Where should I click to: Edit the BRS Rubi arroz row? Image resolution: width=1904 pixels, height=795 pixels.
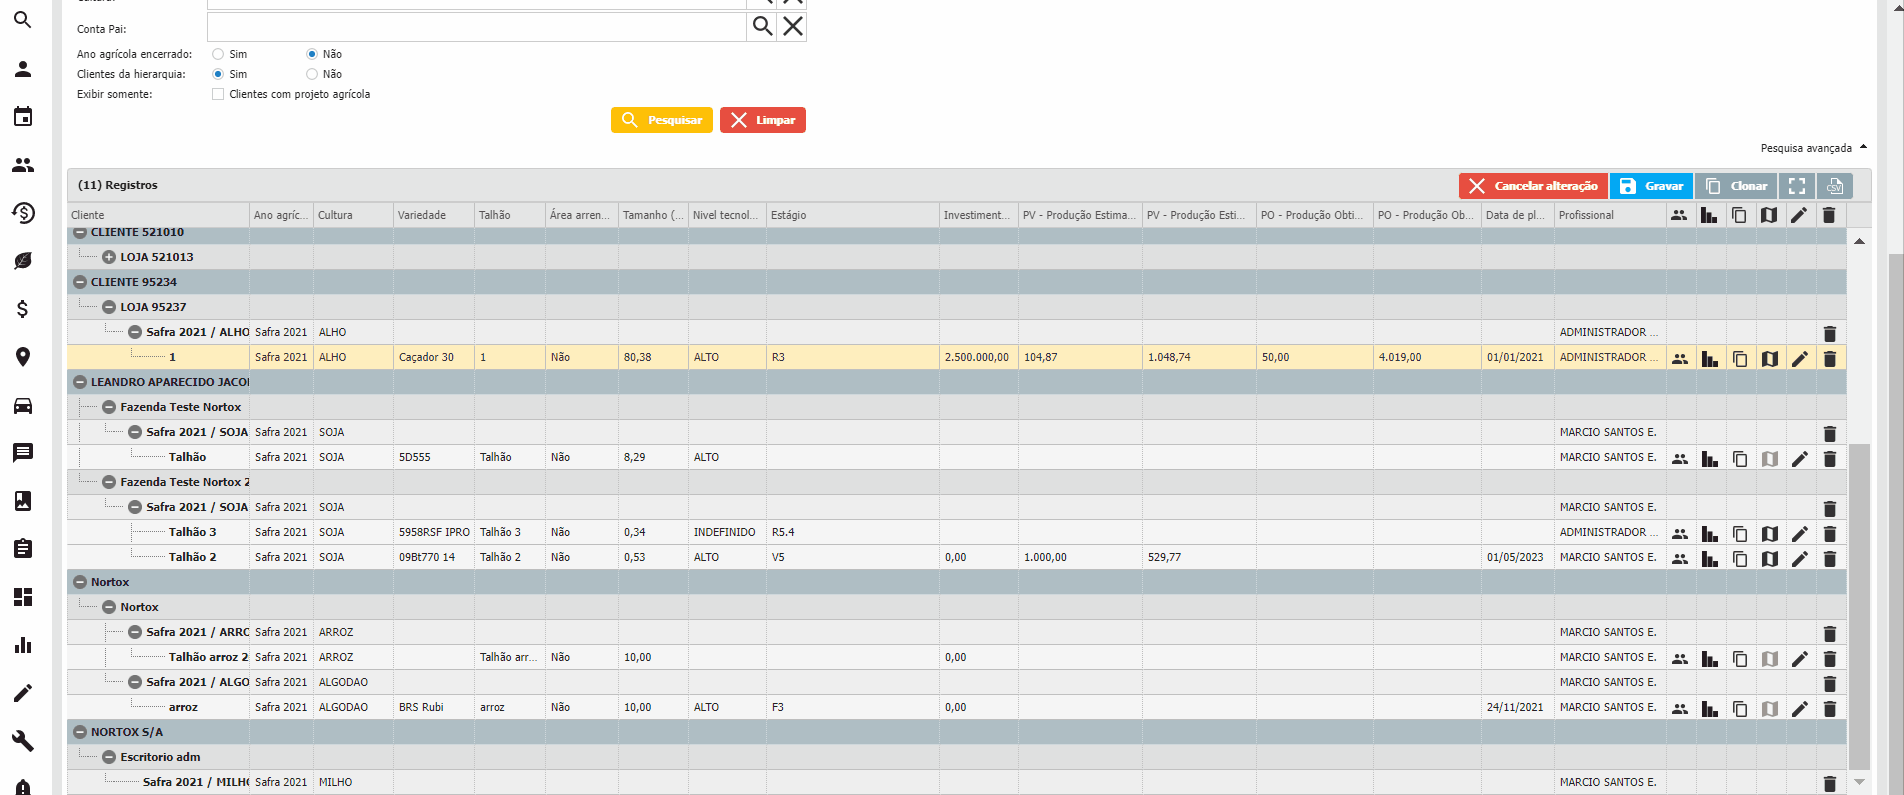pos(1800,708)
